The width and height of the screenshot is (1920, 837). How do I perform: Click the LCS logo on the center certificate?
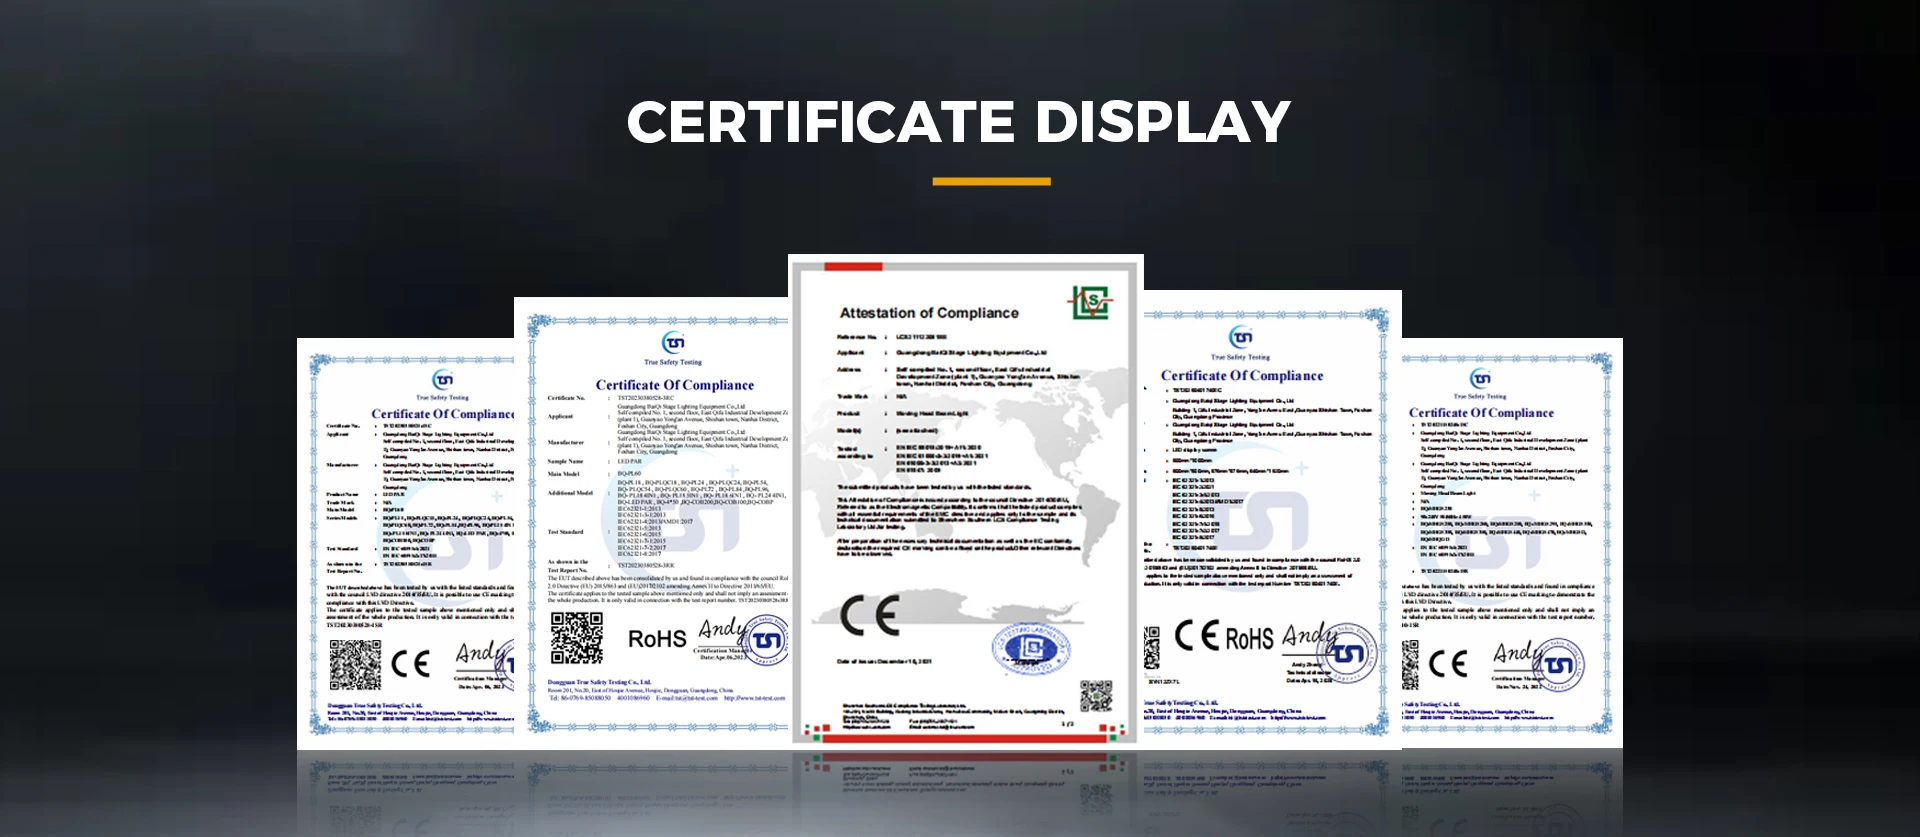(x=1091, y=302)
